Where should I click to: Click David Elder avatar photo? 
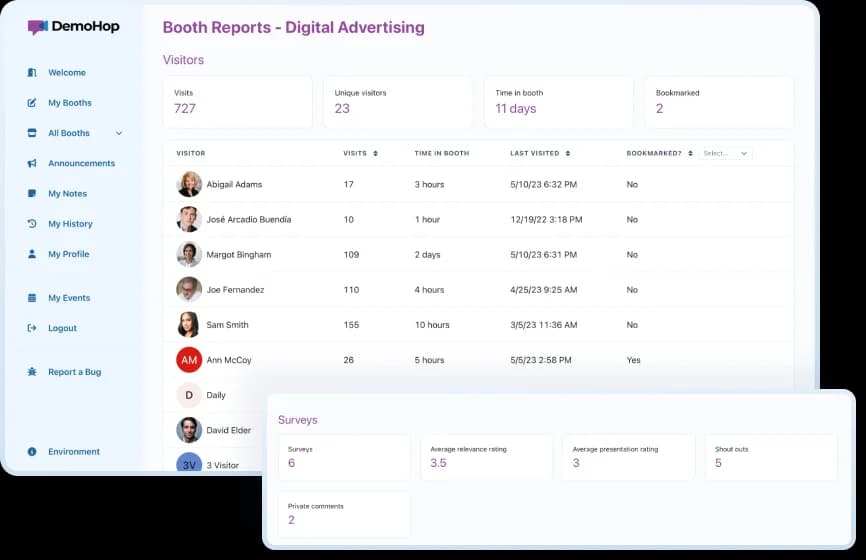pyautogui.click(x=189, y=430)
